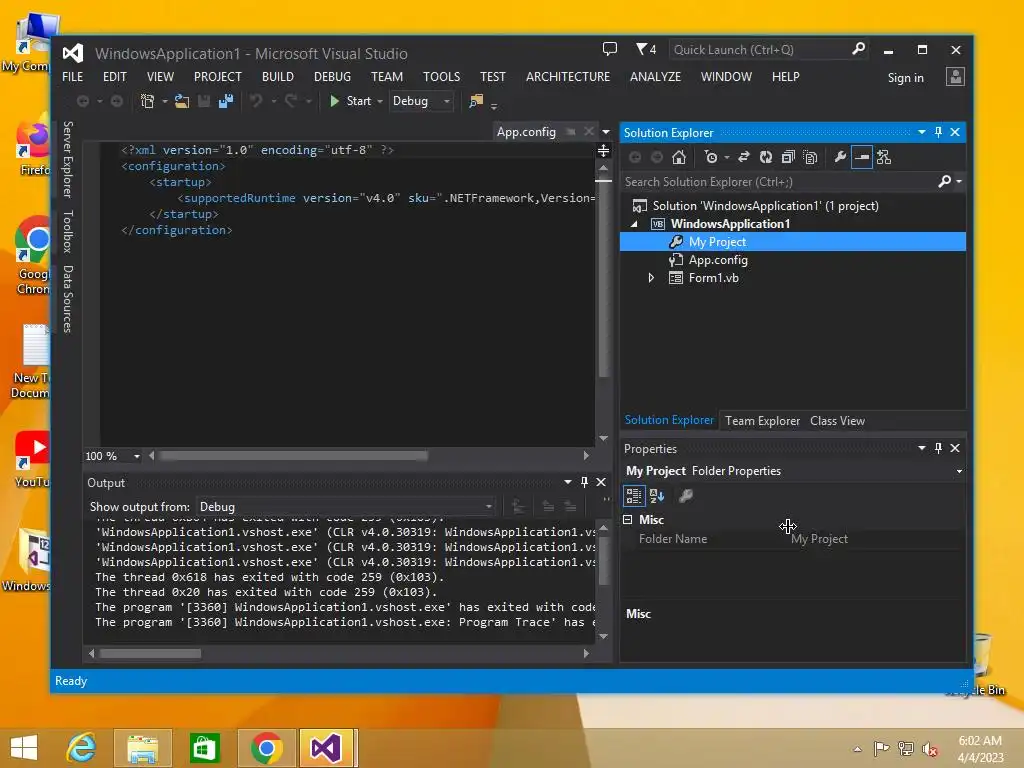1024x768 pixels.
Task: Select the Solution Explorer bottom tab
Action: (x=669, y=421)
